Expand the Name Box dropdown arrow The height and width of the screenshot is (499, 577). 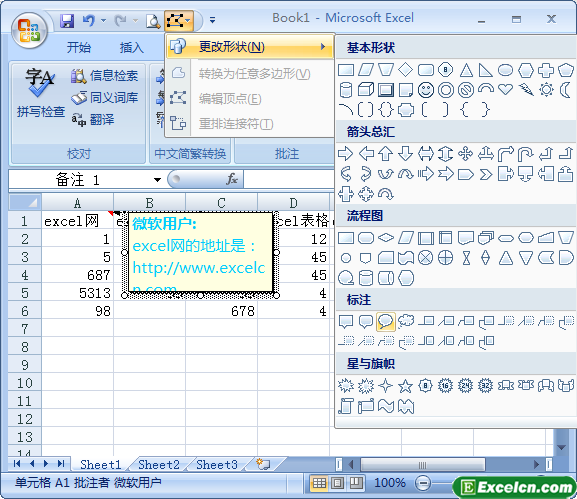(x=157, y=180)
